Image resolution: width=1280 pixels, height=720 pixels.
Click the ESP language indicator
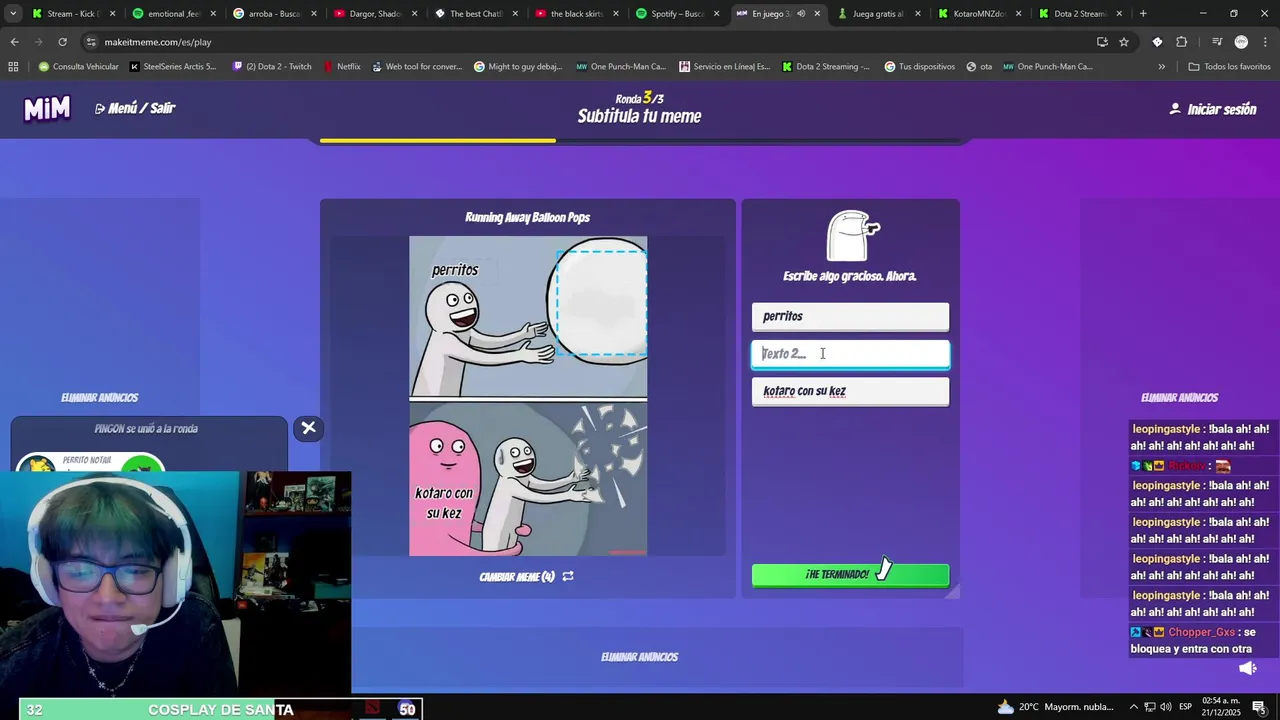click(x=1185, y=707)
